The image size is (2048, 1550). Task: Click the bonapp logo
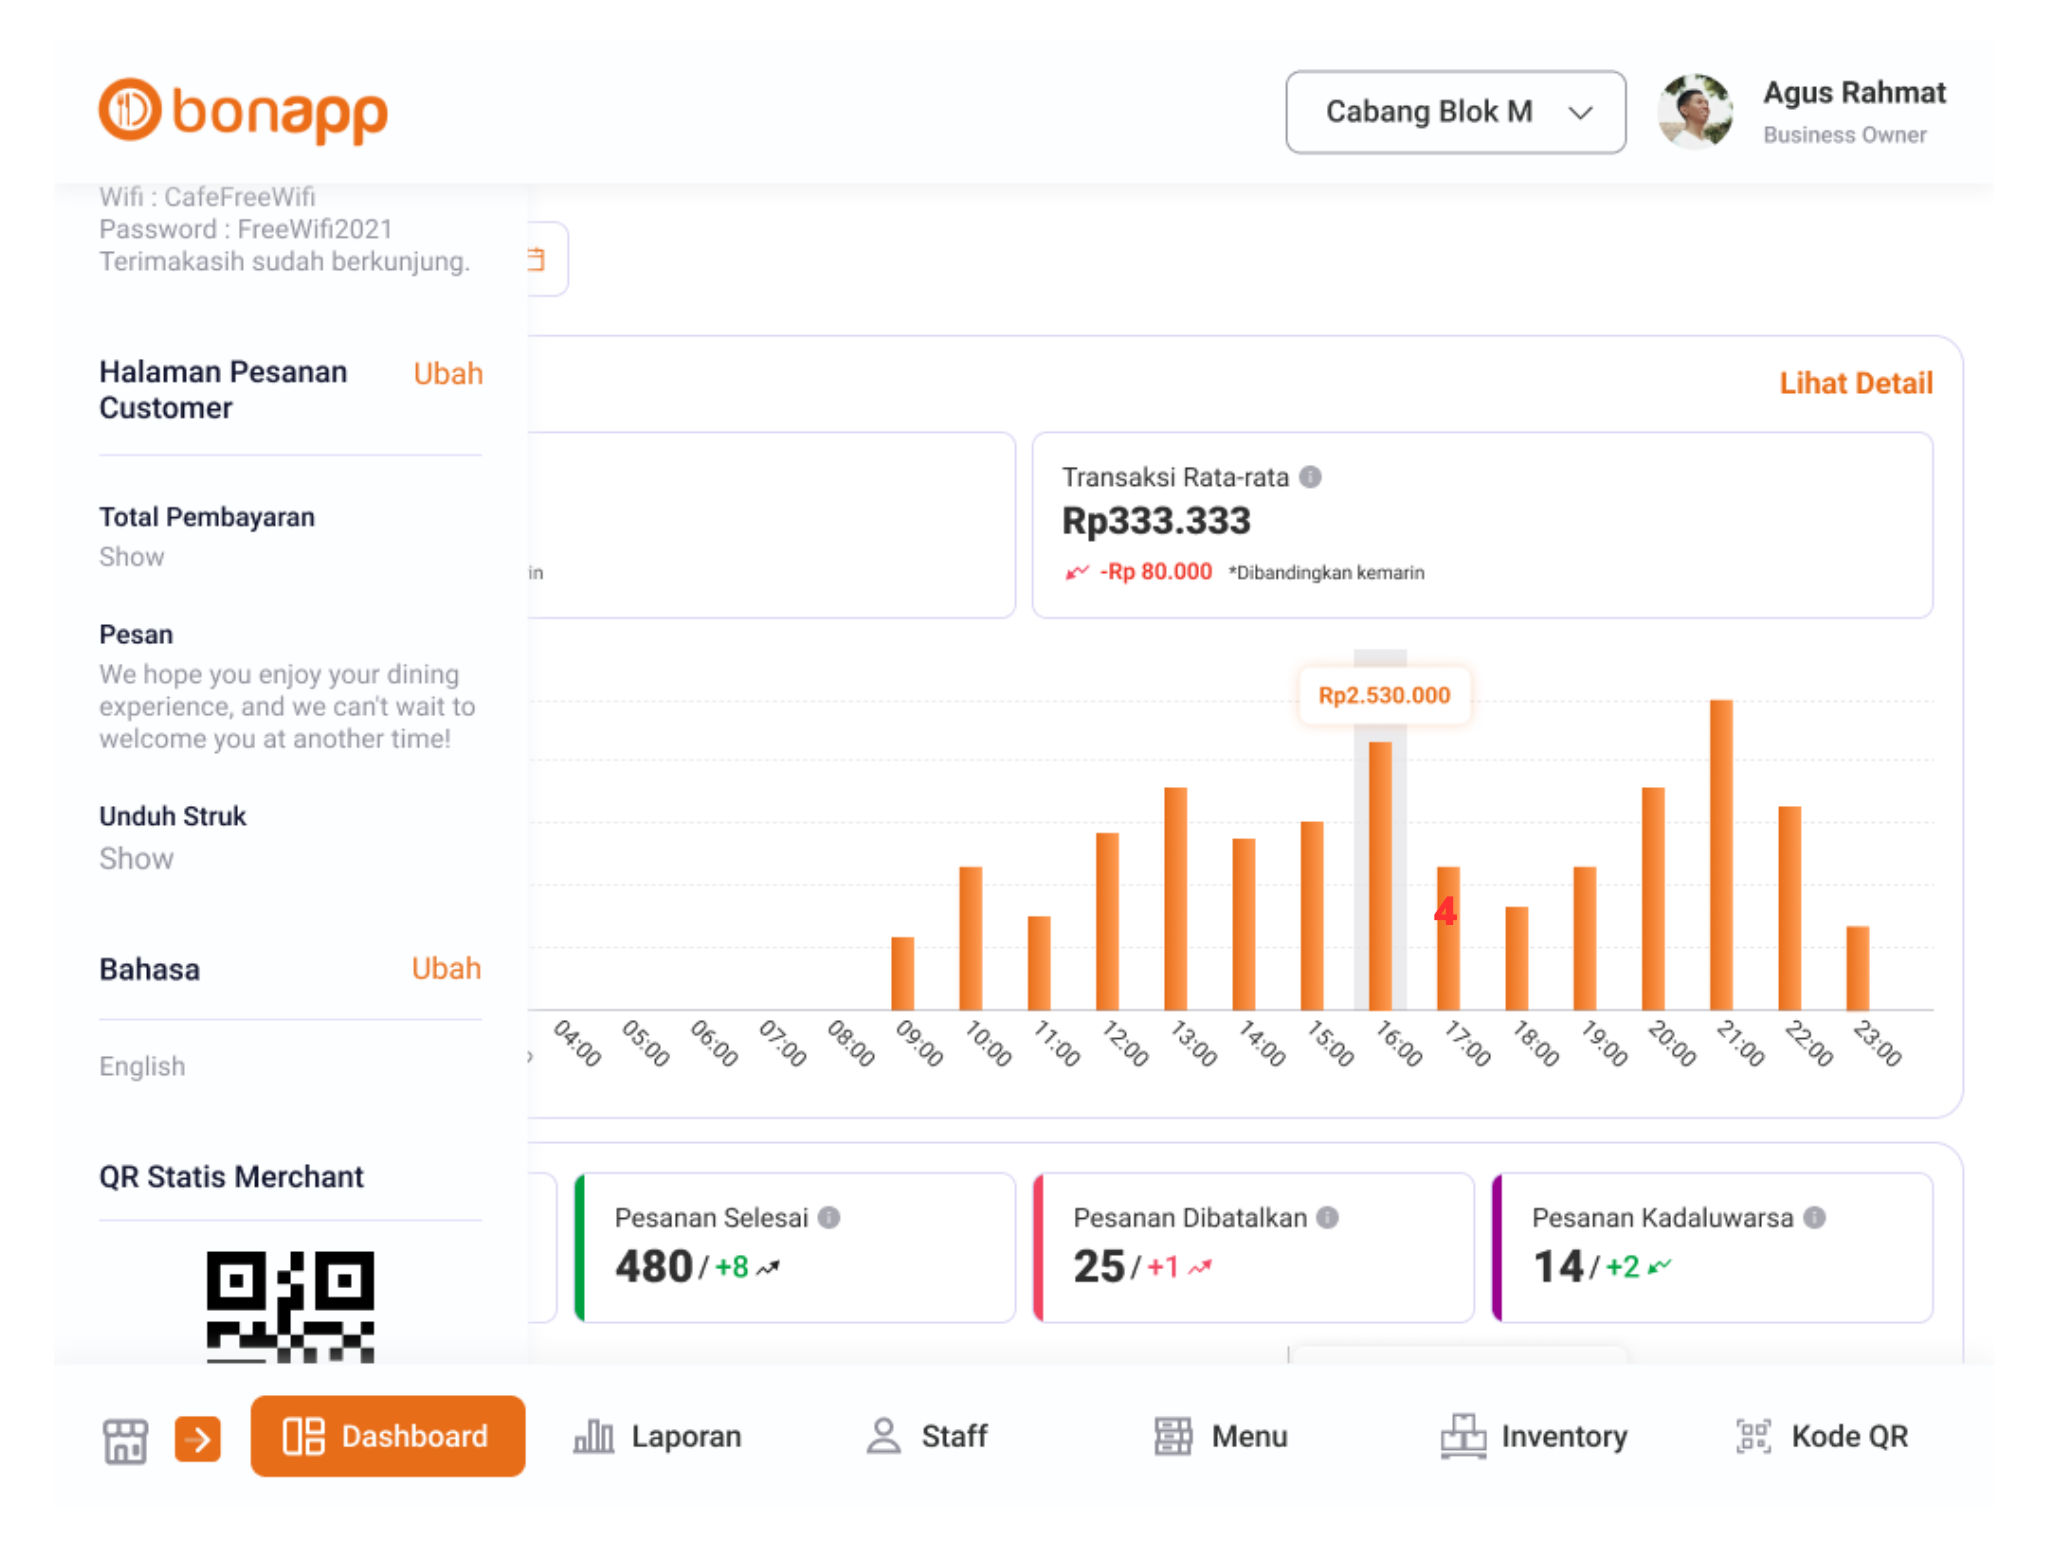pos(243,111)
